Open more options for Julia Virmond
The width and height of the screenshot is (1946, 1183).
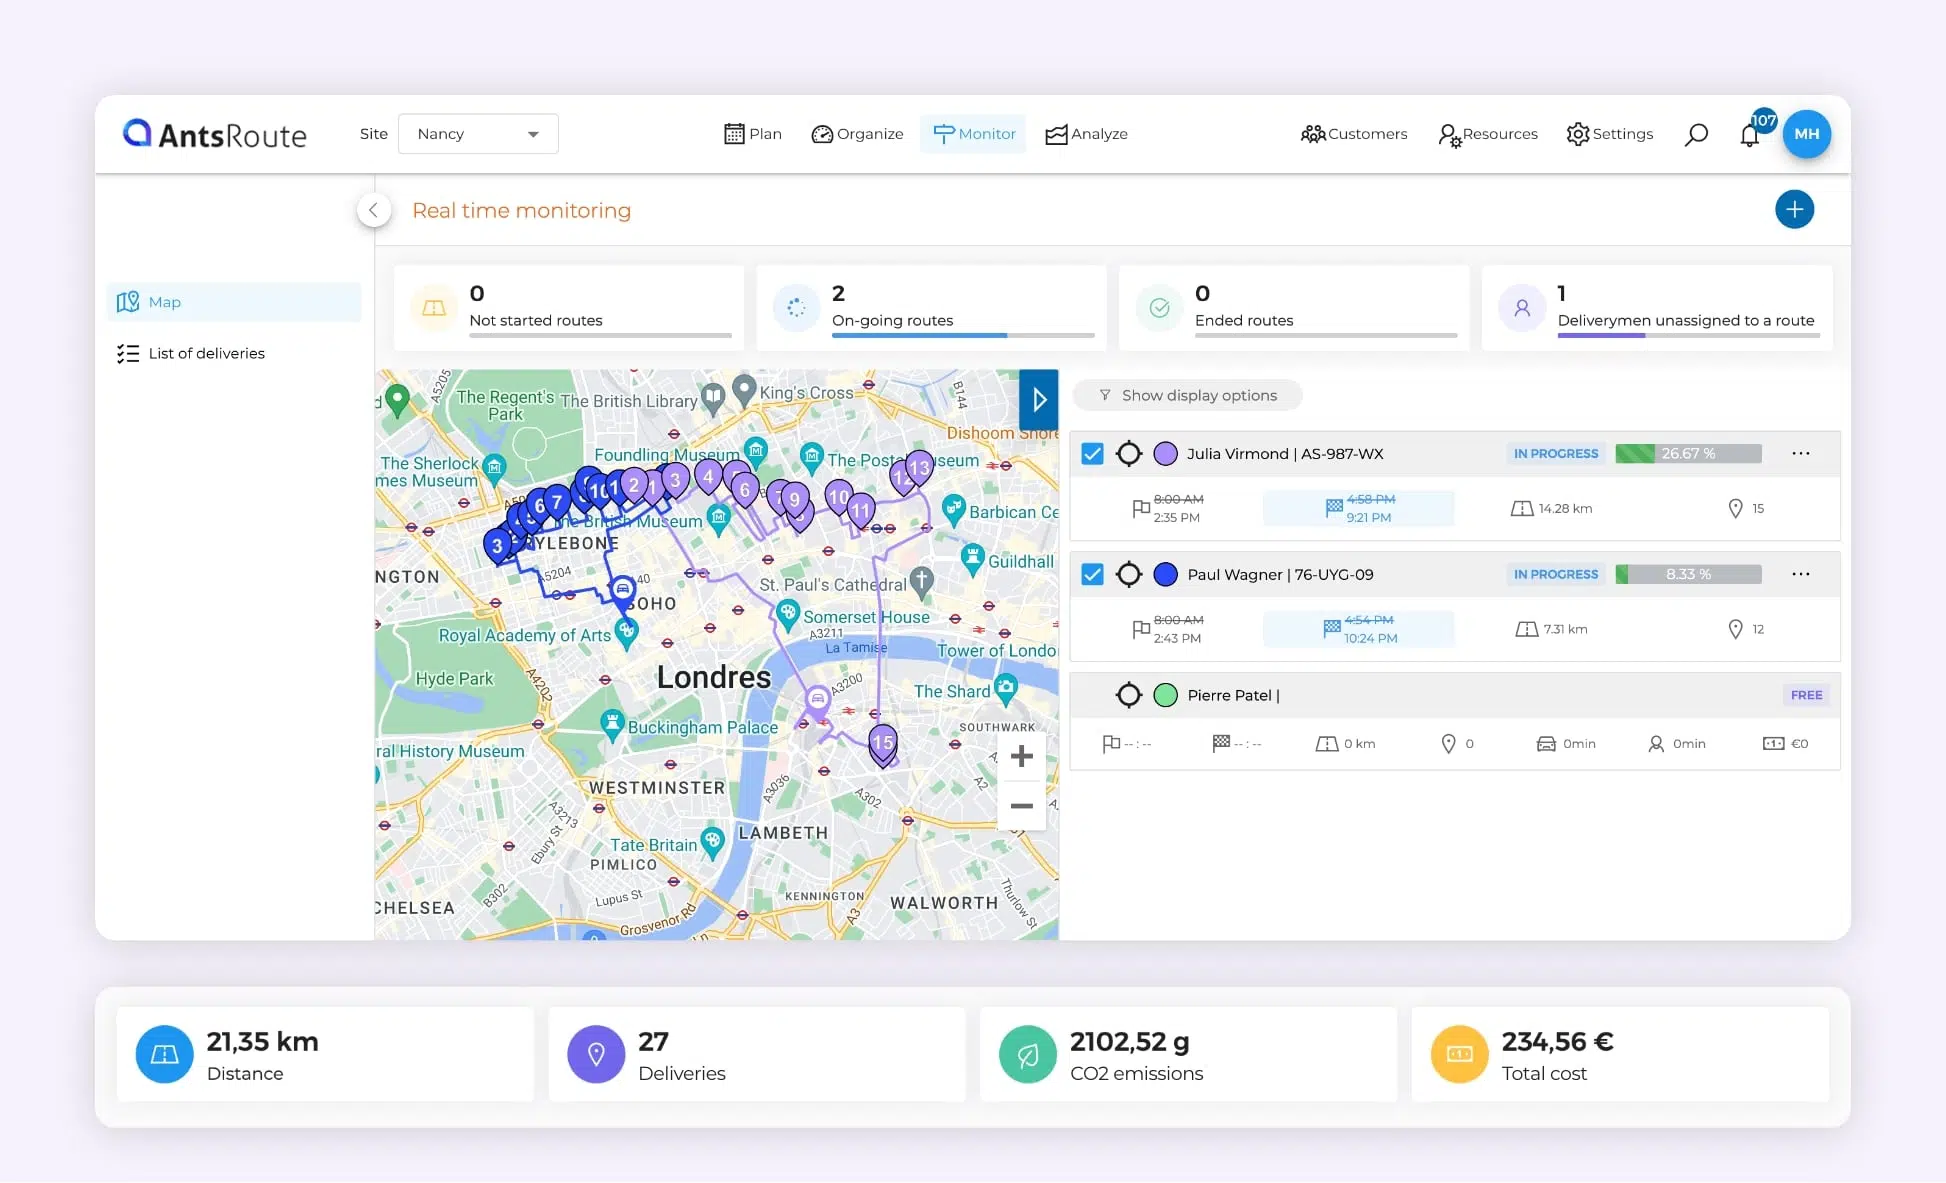pyautogui.click(x=1800, y=453)
